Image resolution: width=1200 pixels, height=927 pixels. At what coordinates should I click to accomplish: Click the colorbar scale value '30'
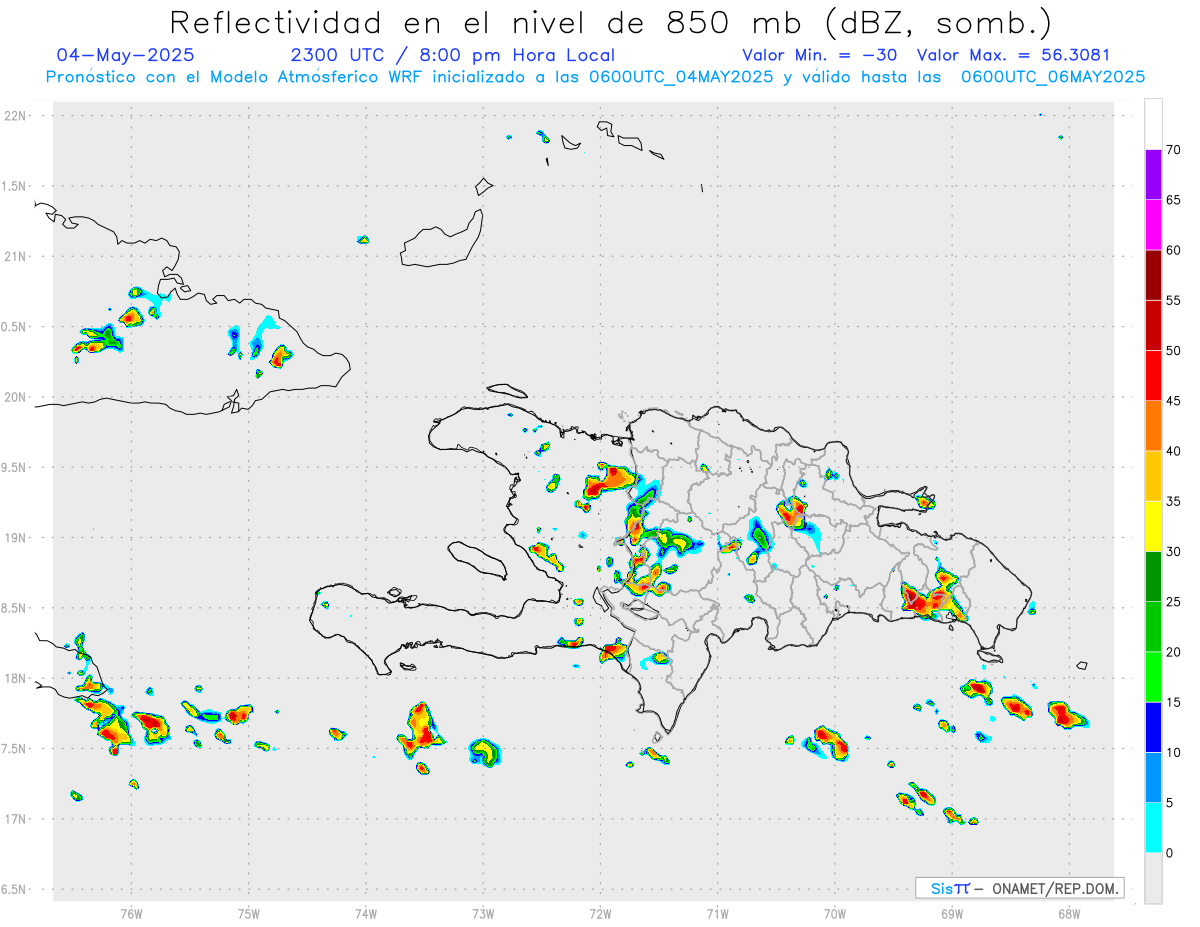[x=1173, y=552]
